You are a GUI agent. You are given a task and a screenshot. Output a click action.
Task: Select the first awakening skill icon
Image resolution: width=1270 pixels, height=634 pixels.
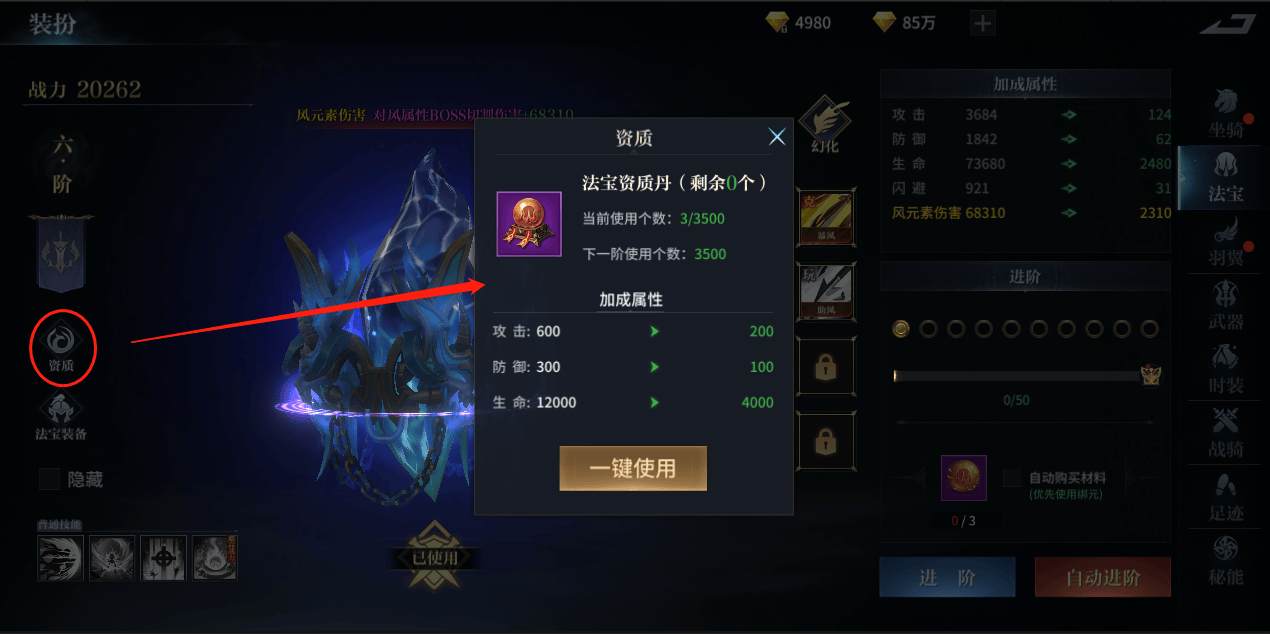point(60,557)
